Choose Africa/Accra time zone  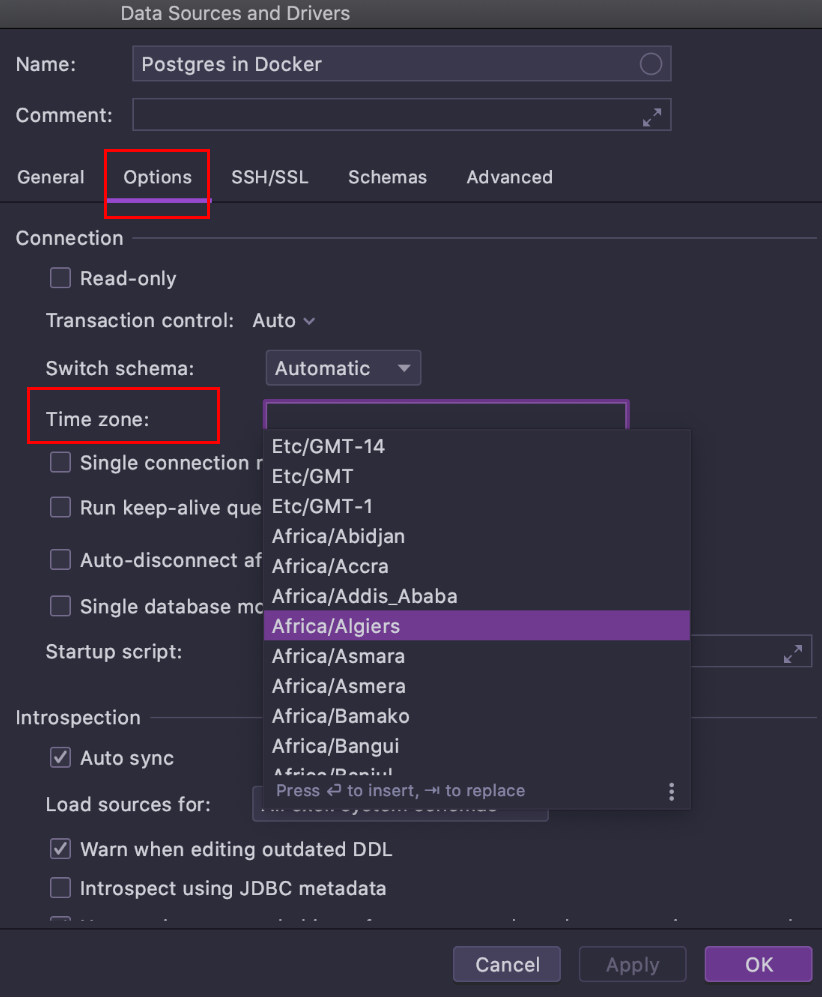pyautogui.click(x=477, y=566)
